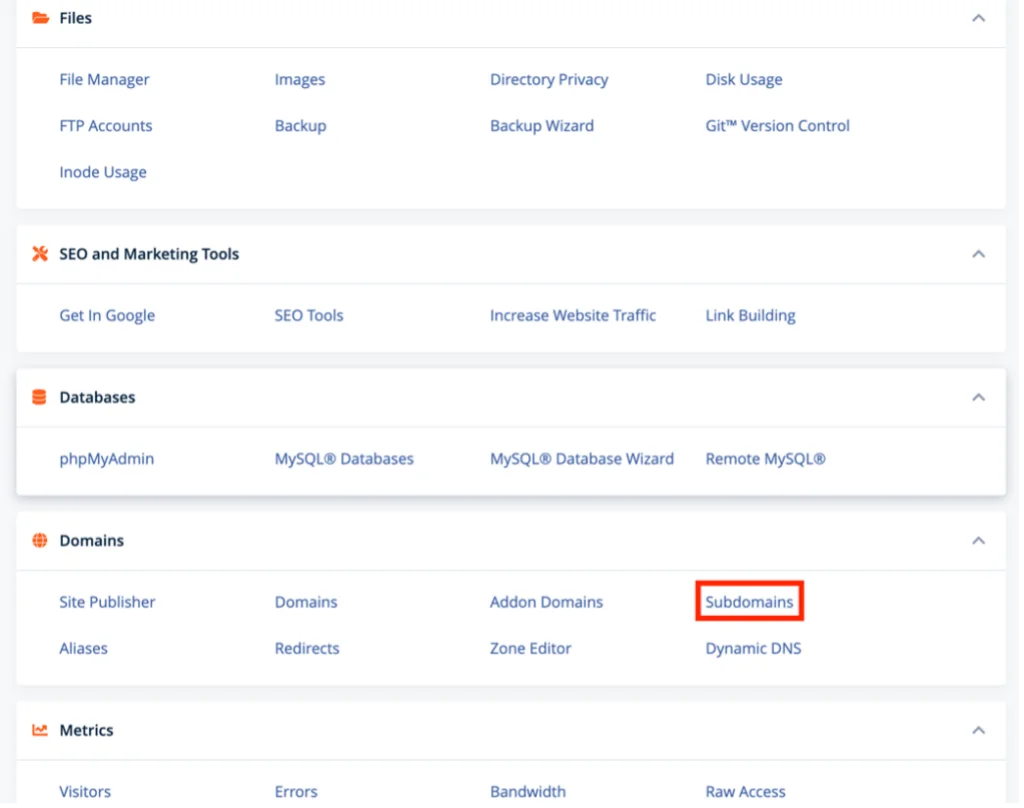Open Git Version Control
This screenshot has height=808, width=1024.
(777, 125)
